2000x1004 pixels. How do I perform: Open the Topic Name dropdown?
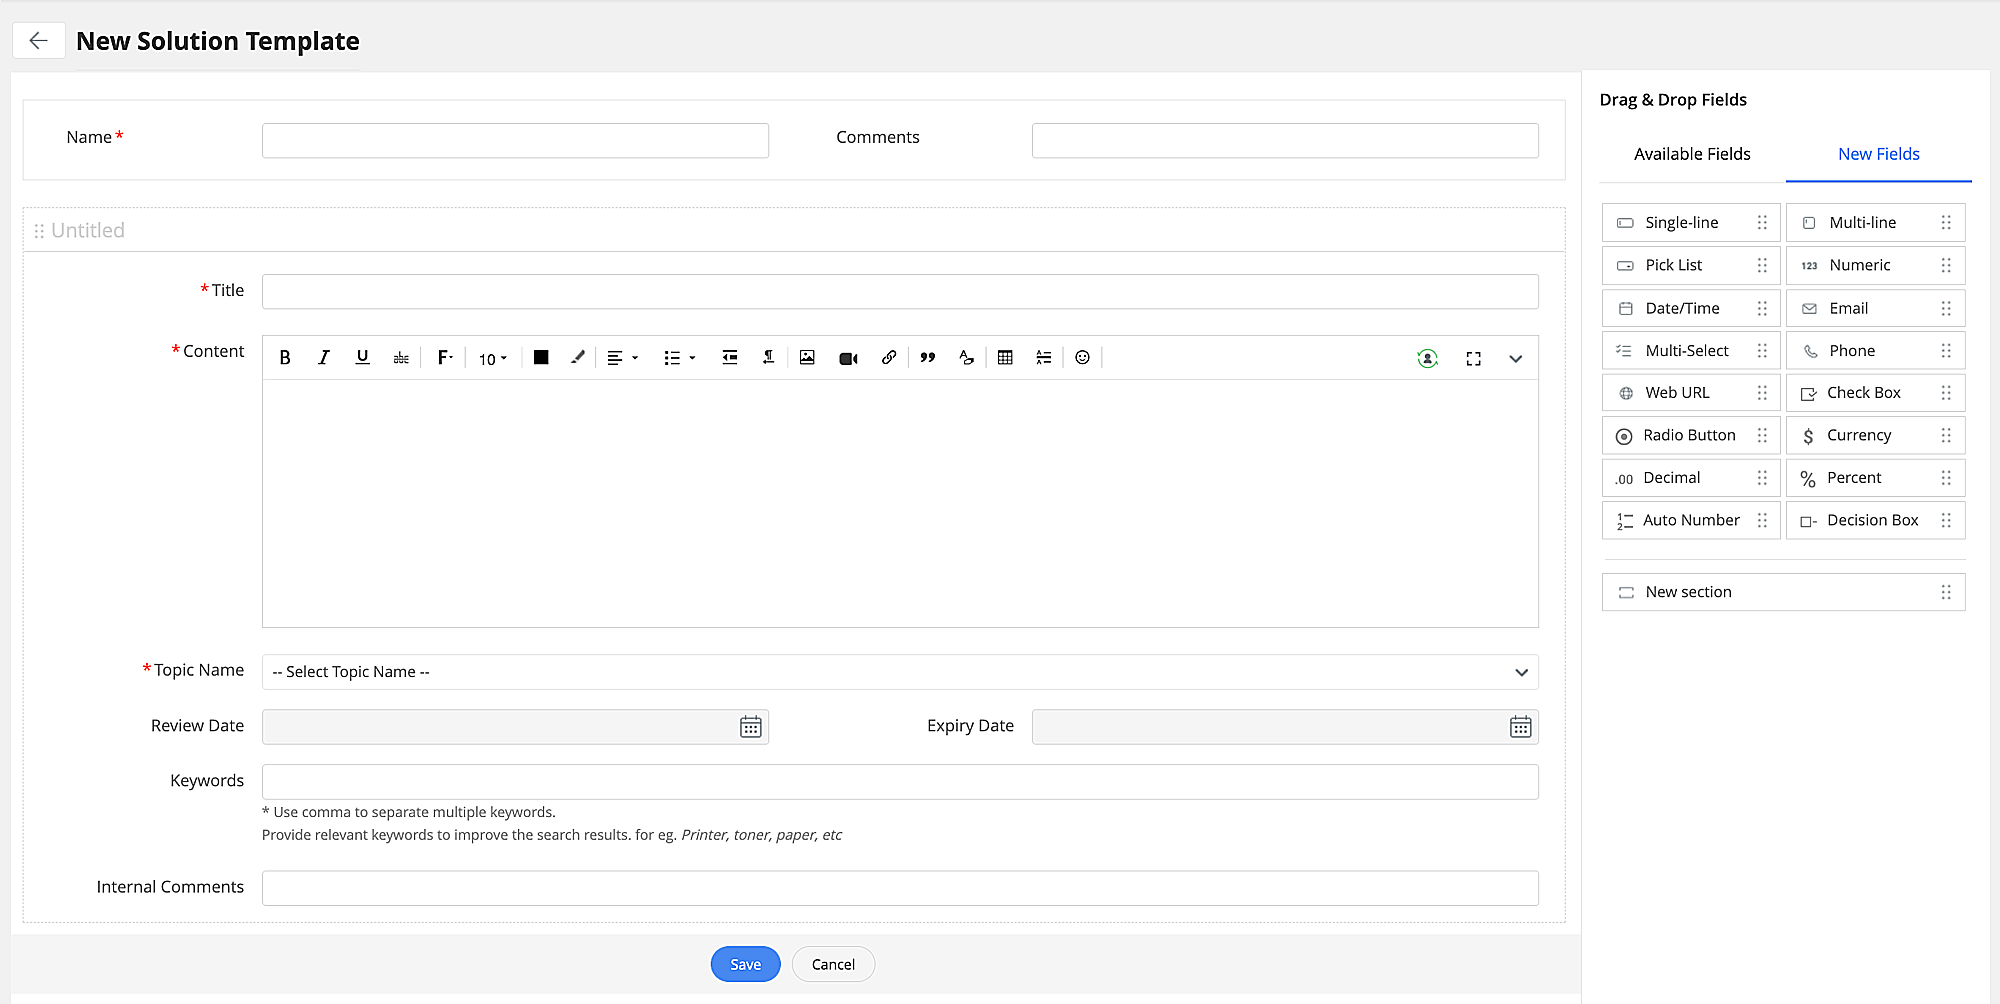pos(899,672)
